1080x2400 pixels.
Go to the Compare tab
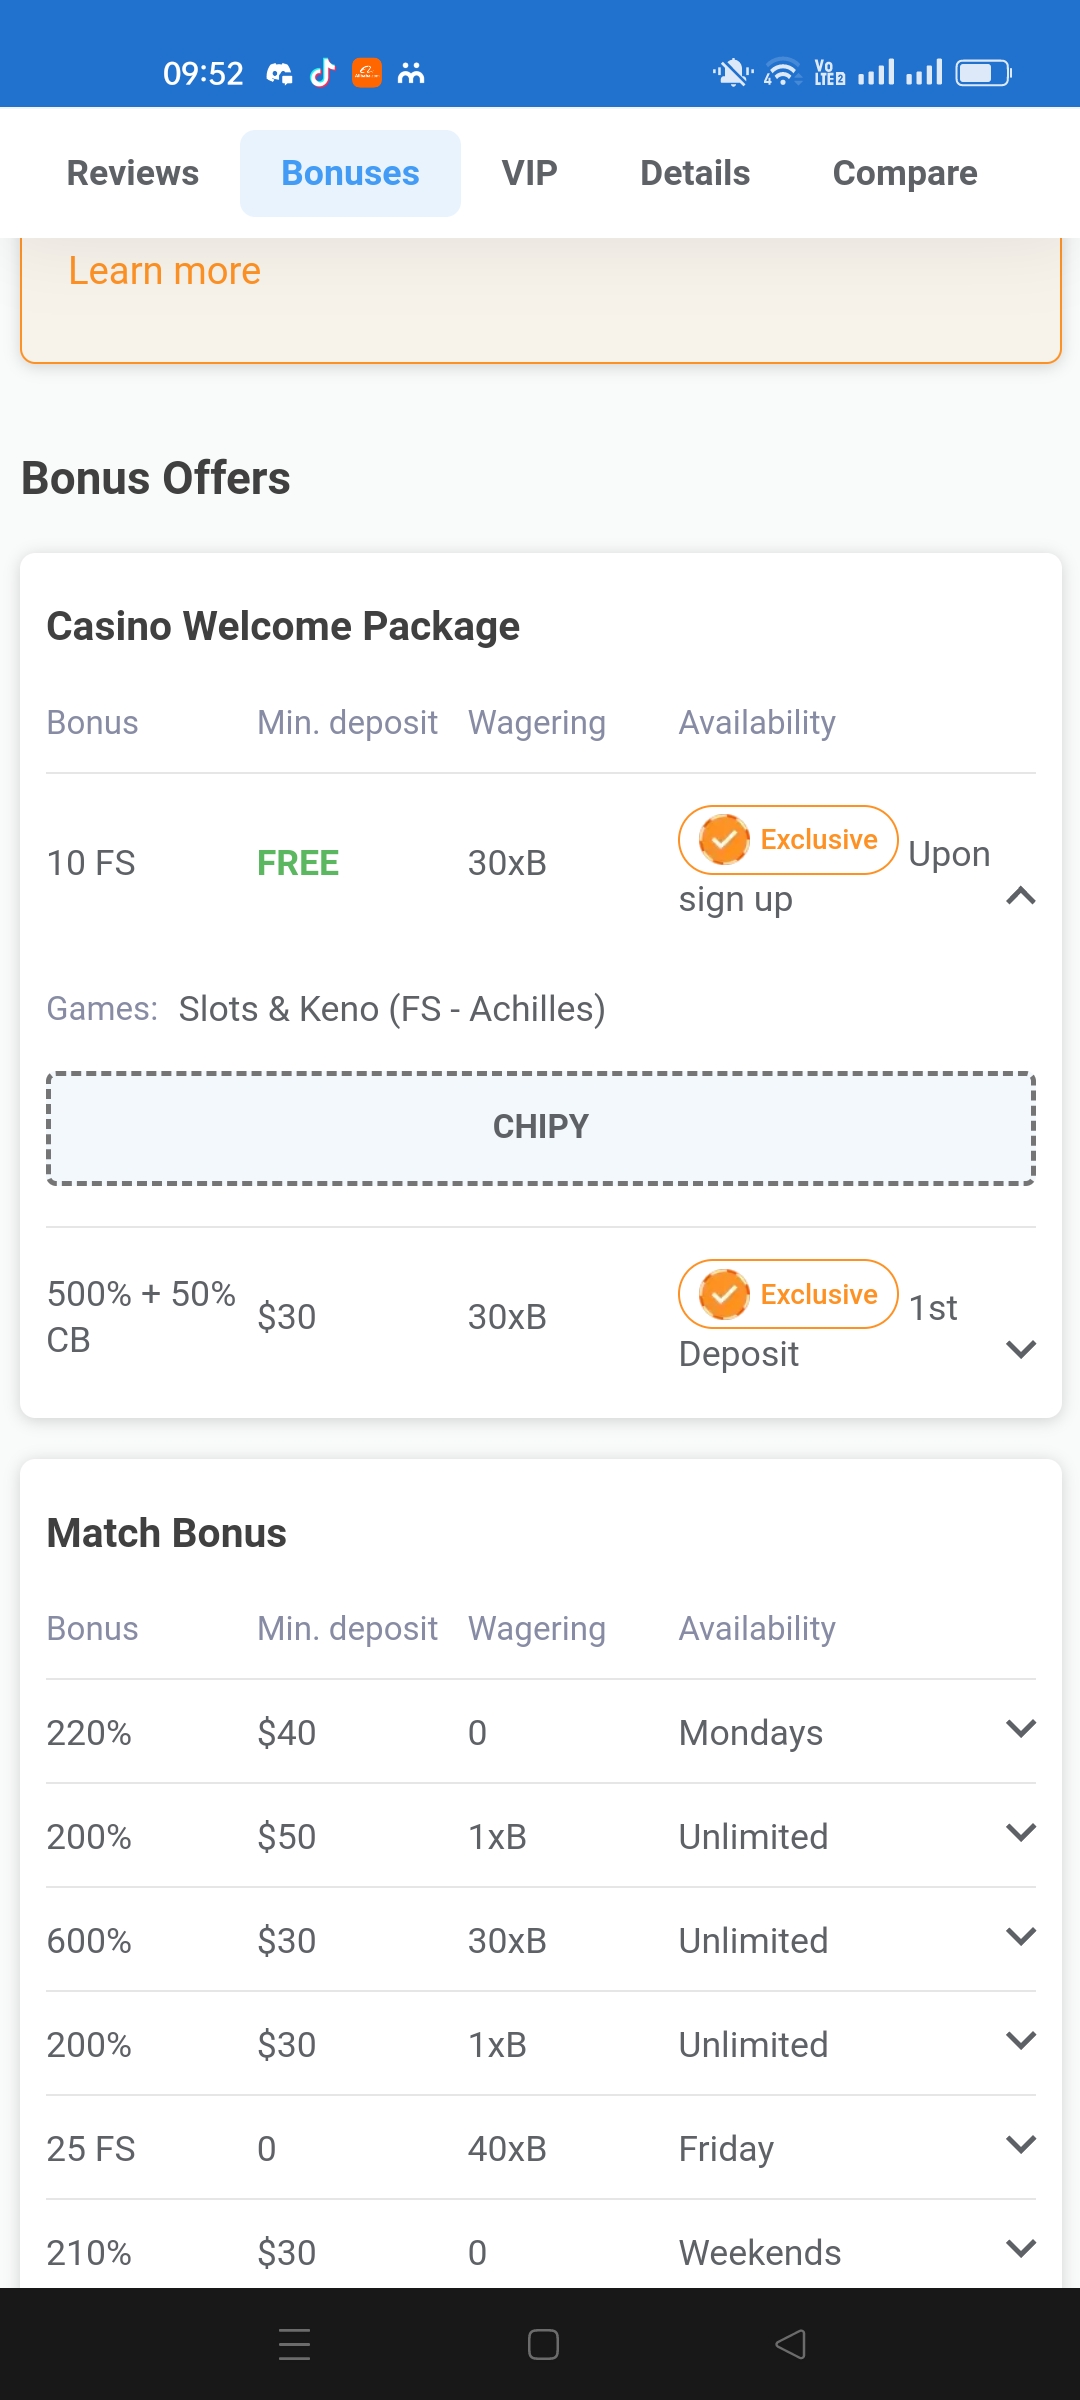click(905, 173)
